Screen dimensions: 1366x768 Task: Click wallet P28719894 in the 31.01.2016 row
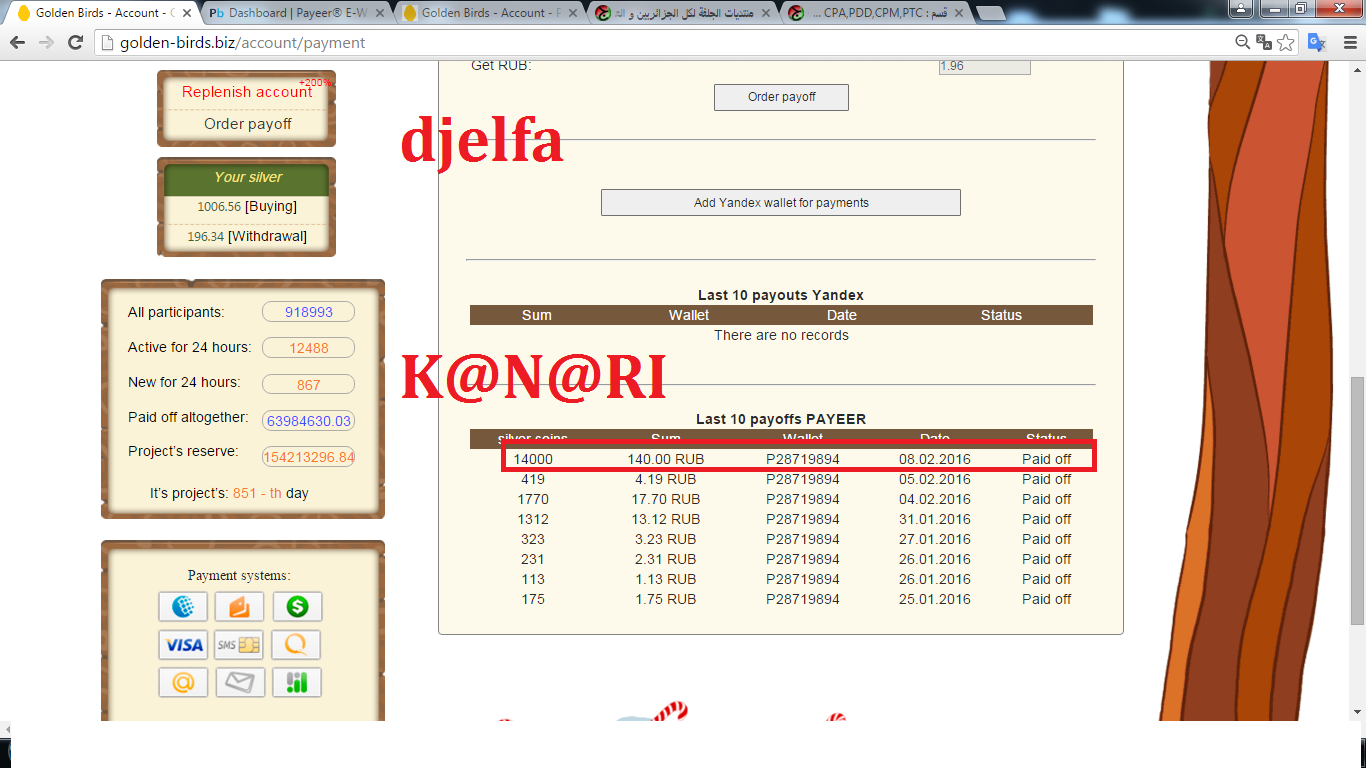[803, 519]
